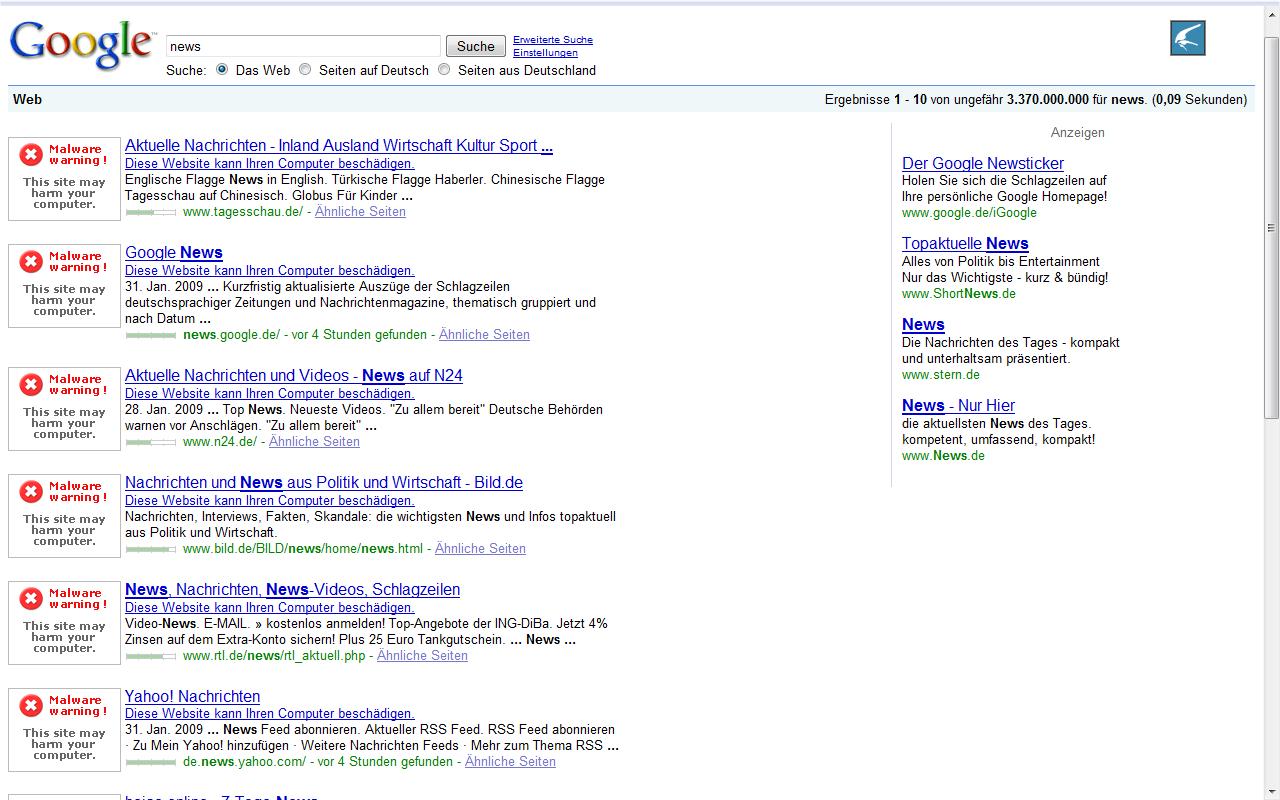
Task: Click malware warning badge beside Yahoo! Nachrichten result
Action: click(64, 730)
